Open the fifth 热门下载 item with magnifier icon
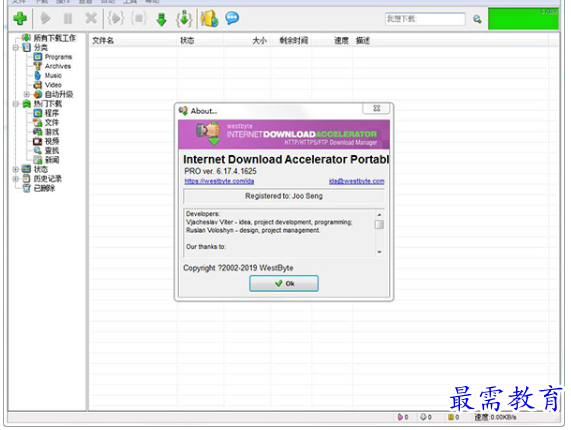Image resolution: width=571 pixels, height=430 pixels. click(52, 150)
